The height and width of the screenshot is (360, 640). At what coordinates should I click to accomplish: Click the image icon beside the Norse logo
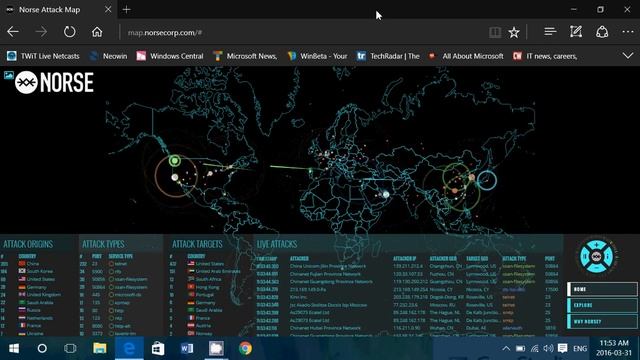tap(9, 75)
